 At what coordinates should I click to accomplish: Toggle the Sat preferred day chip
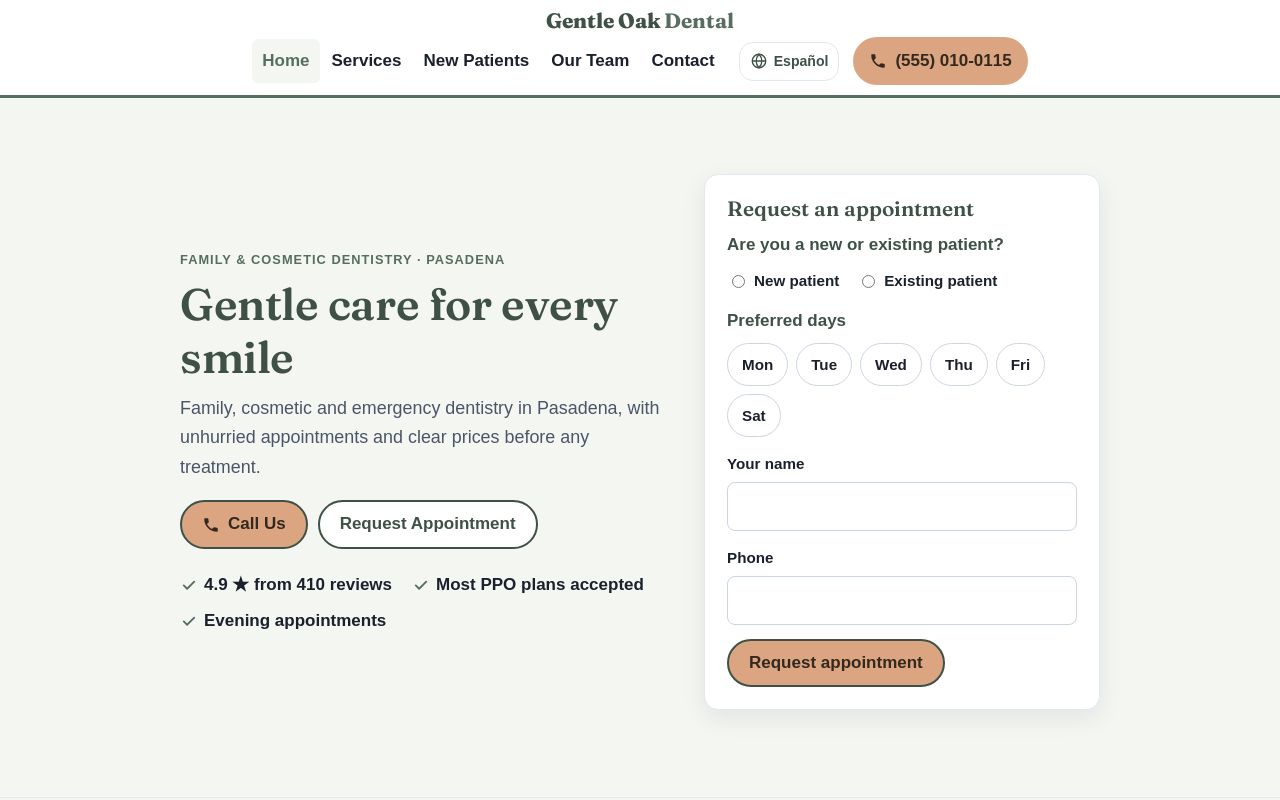754,415
